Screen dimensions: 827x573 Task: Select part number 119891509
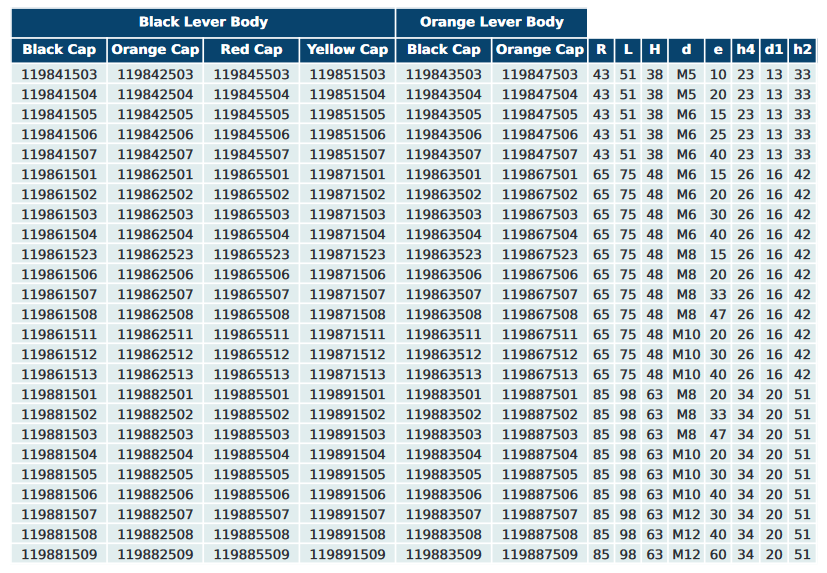[x=348, y=555]
